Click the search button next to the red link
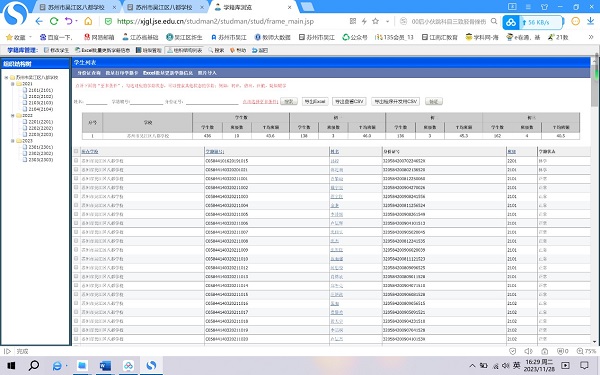Screen dimensions: 600x375 click(x=289, y=101)
